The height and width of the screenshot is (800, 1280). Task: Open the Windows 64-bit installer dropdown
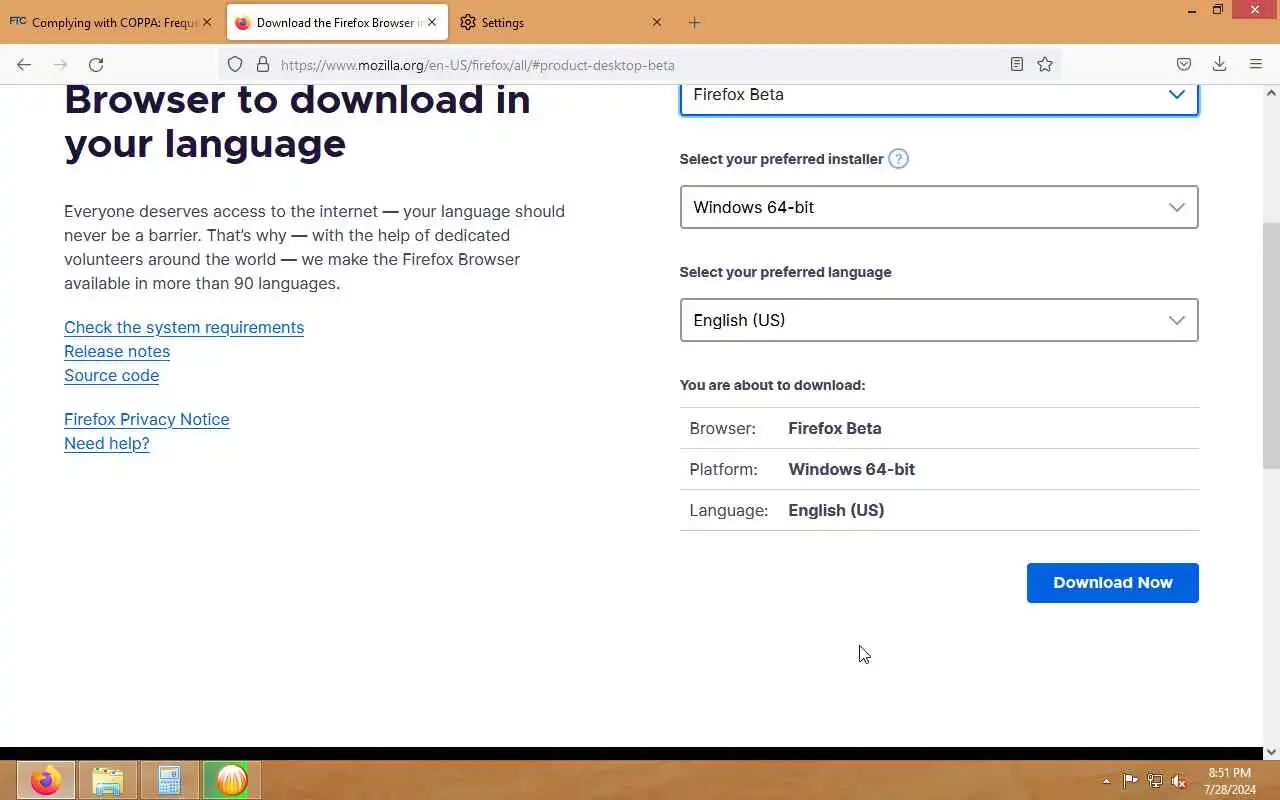(939, 207)
